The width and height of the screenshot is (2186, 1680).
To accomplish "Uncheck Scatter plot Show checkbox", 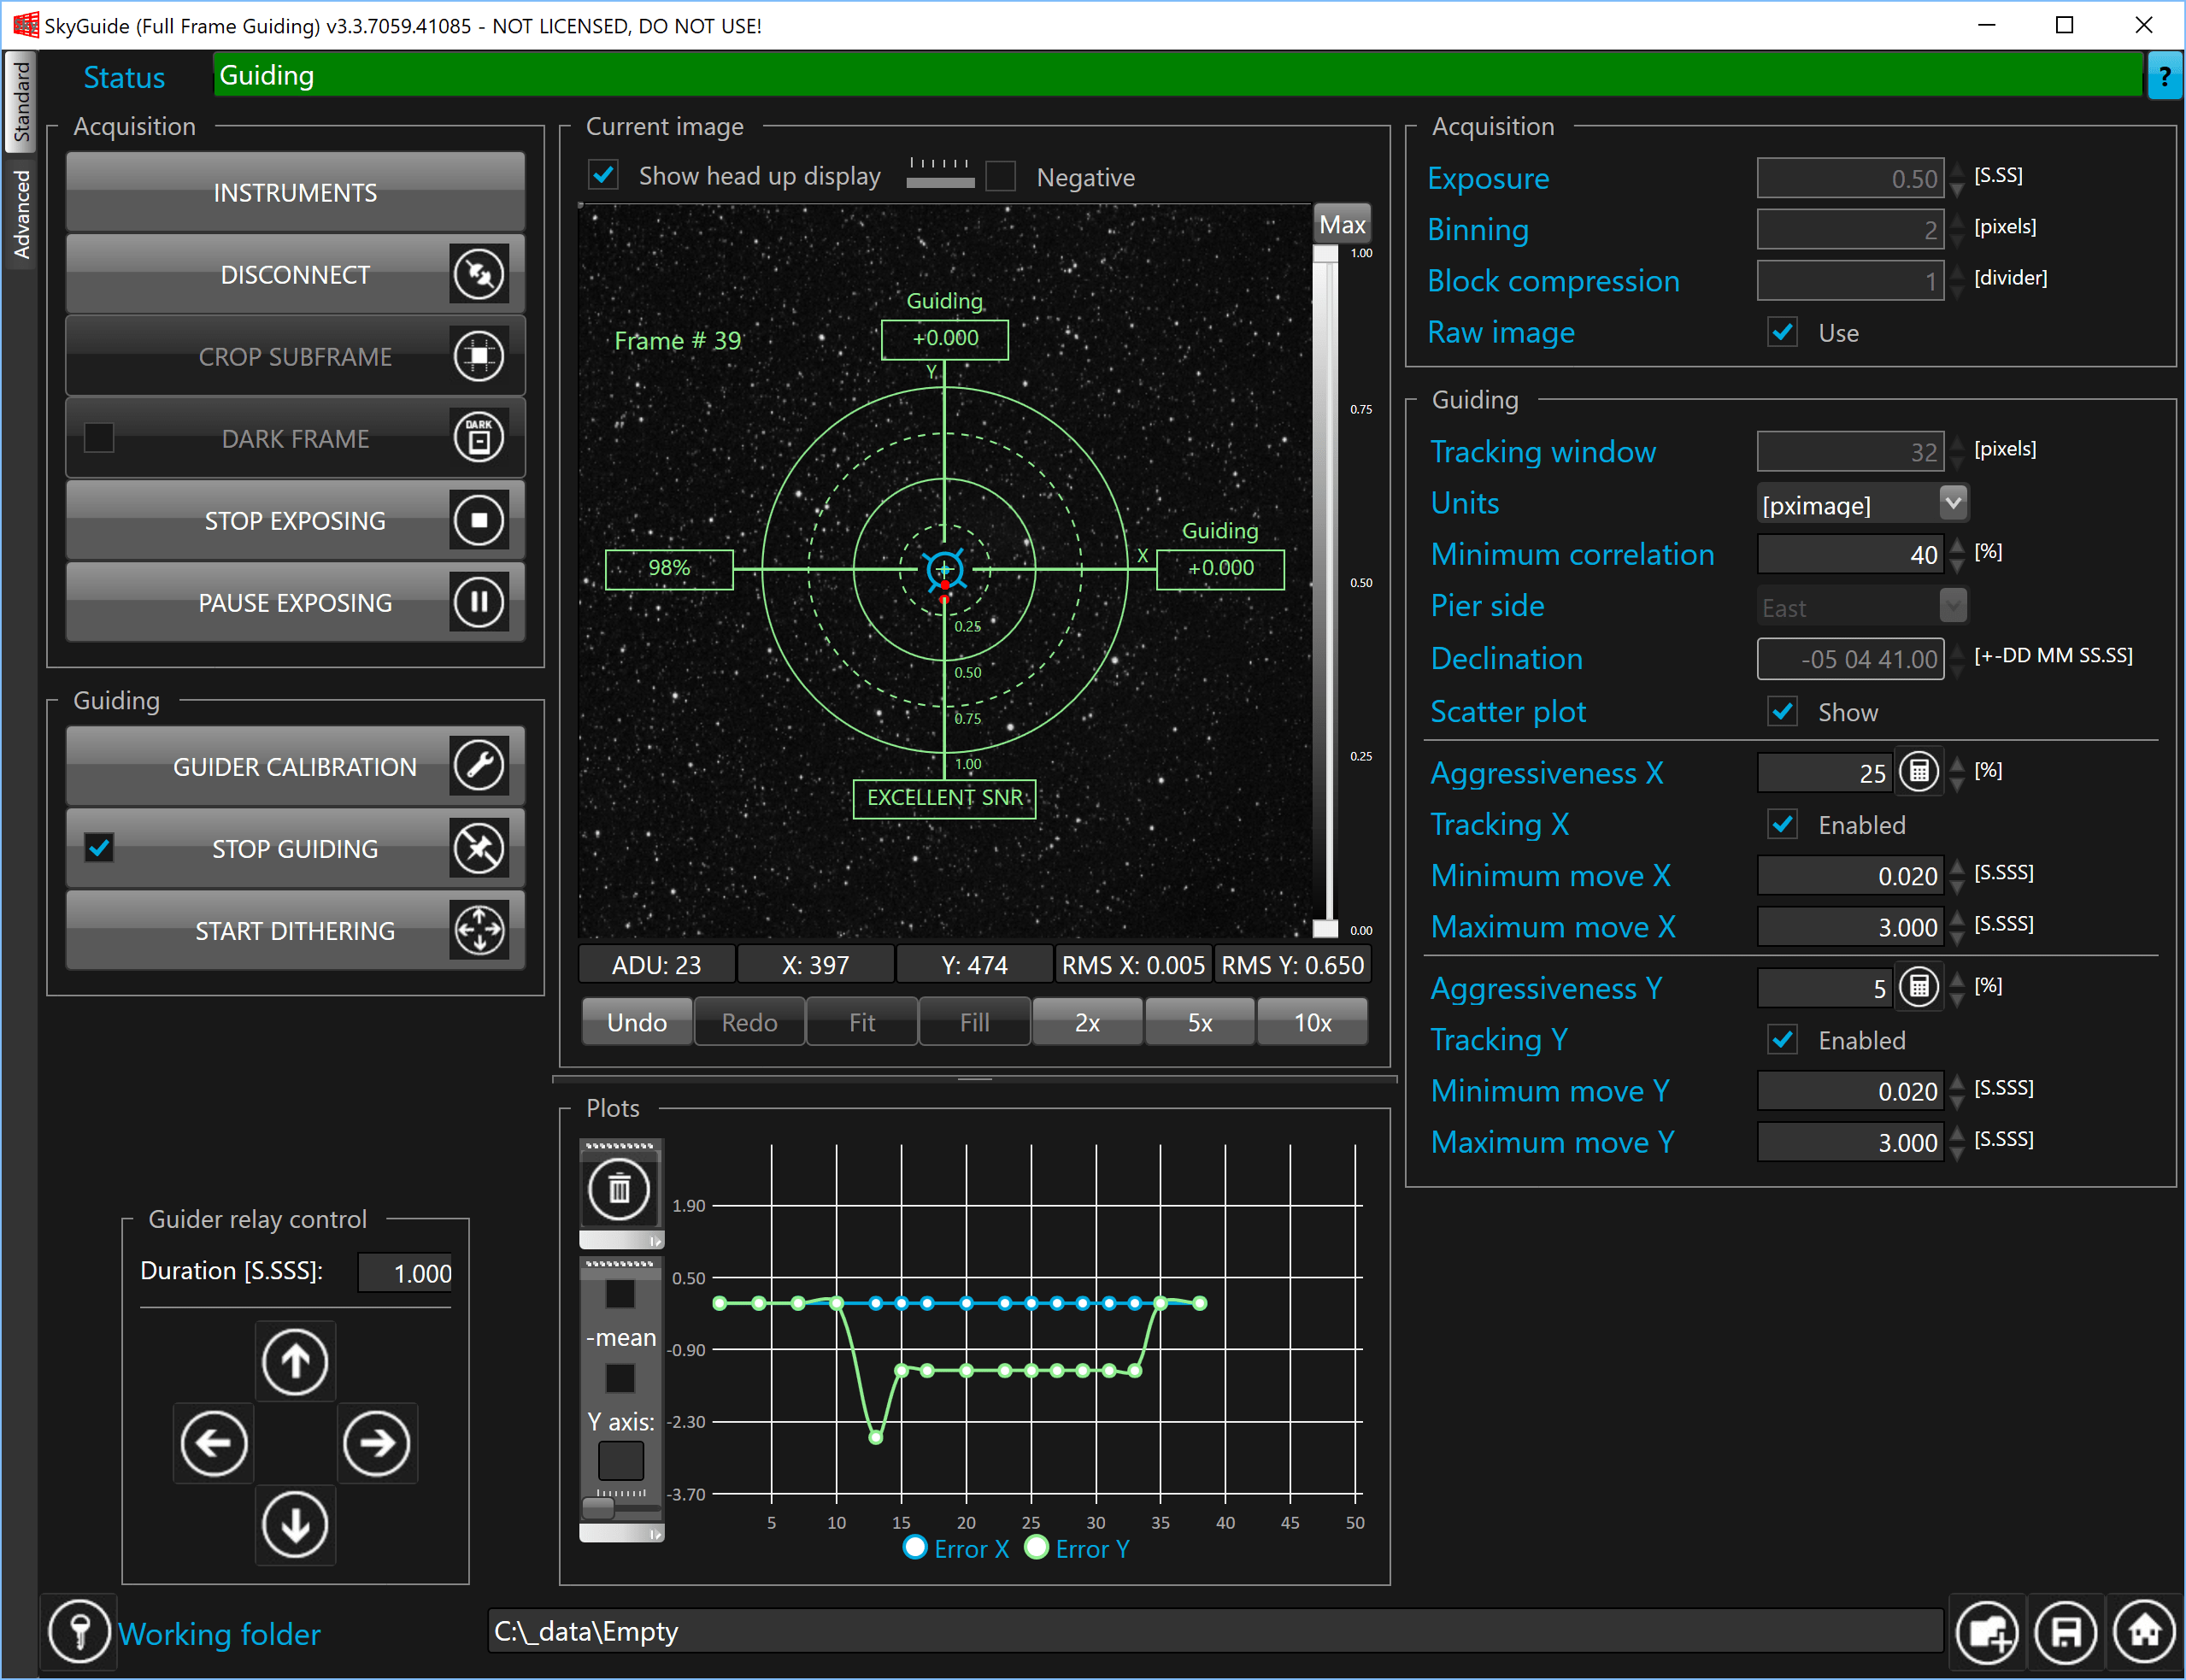I will [x=1782, y=712].
